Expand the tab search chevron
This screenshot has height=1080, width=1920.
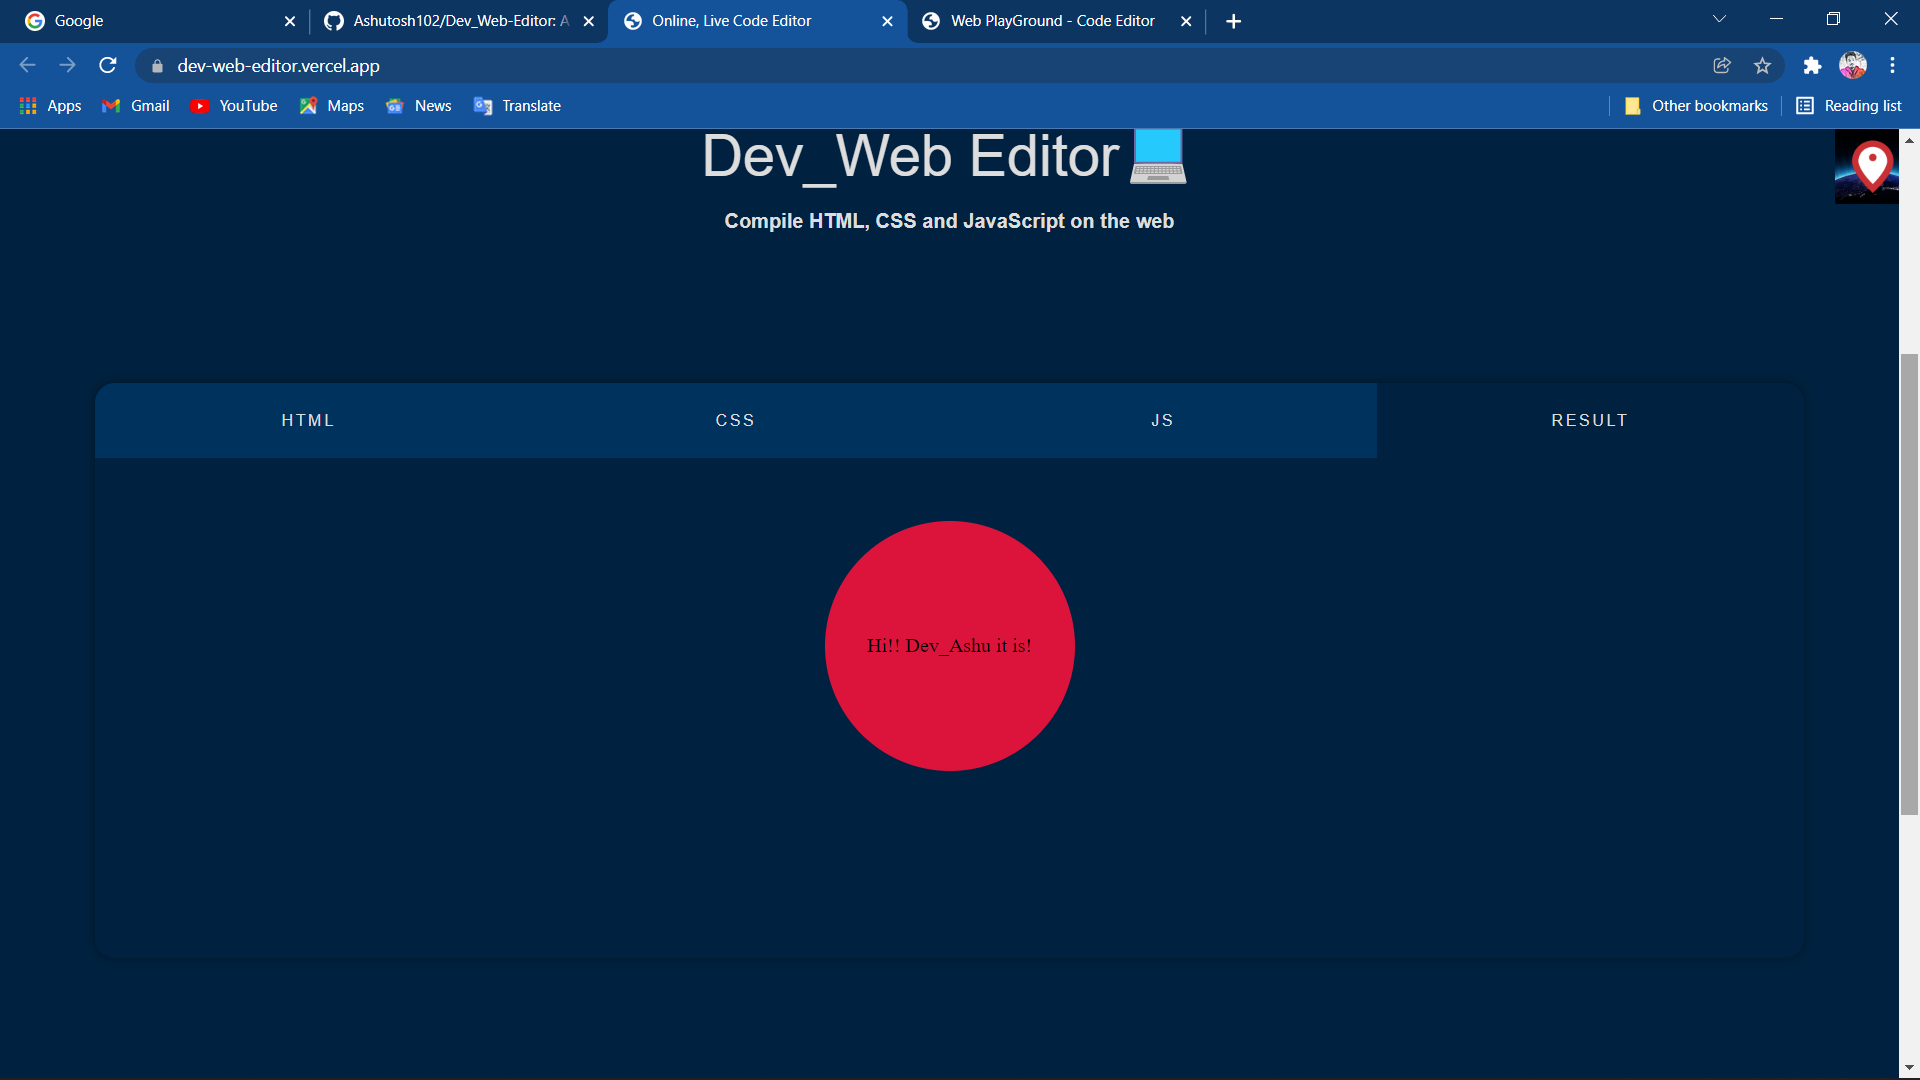[1719, 20]
